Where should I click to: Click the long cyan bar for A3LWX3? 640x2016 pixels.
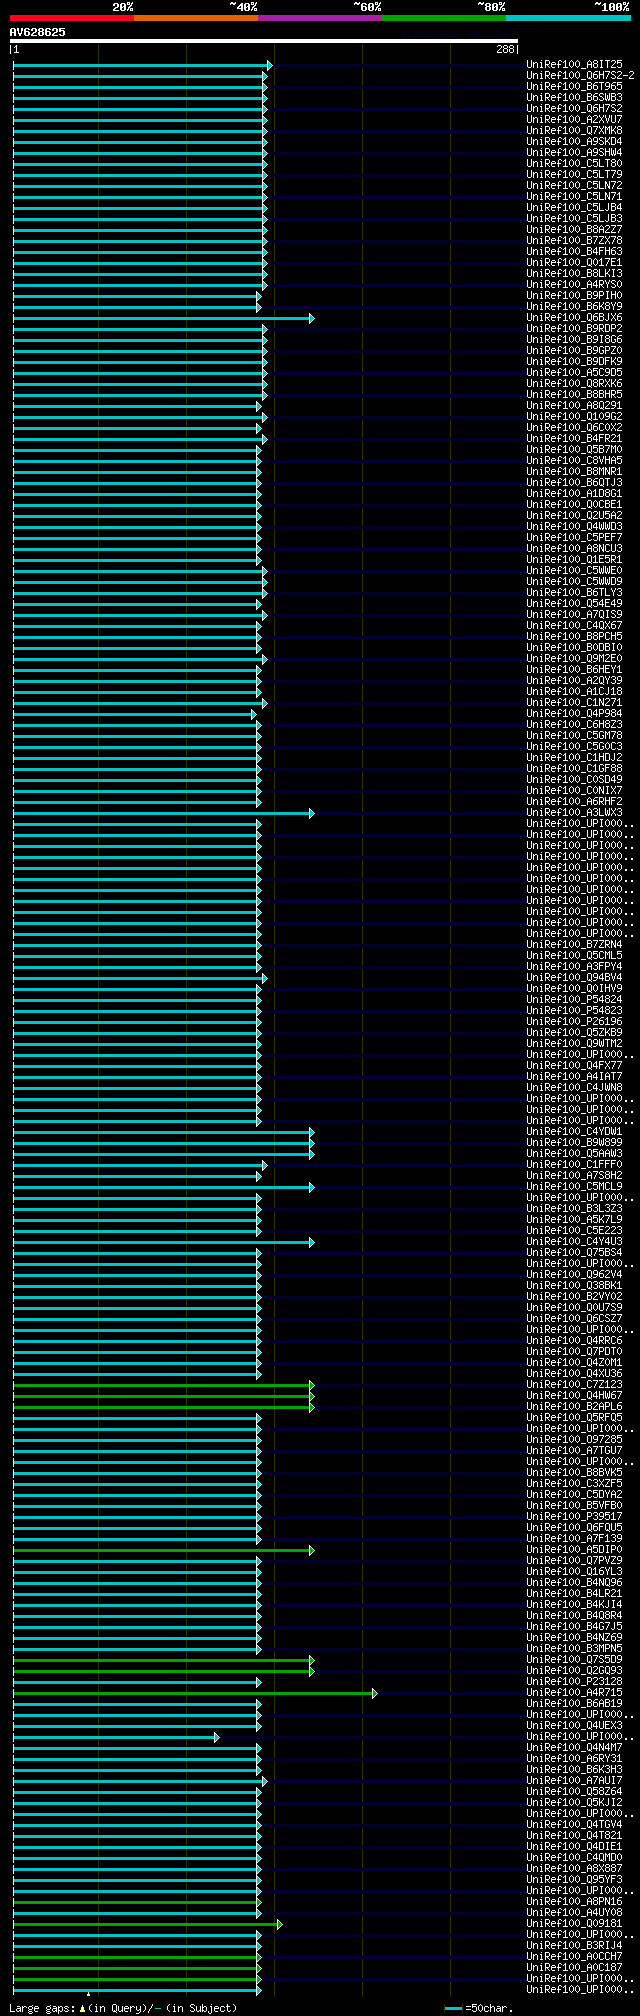(x=163, y=814)
